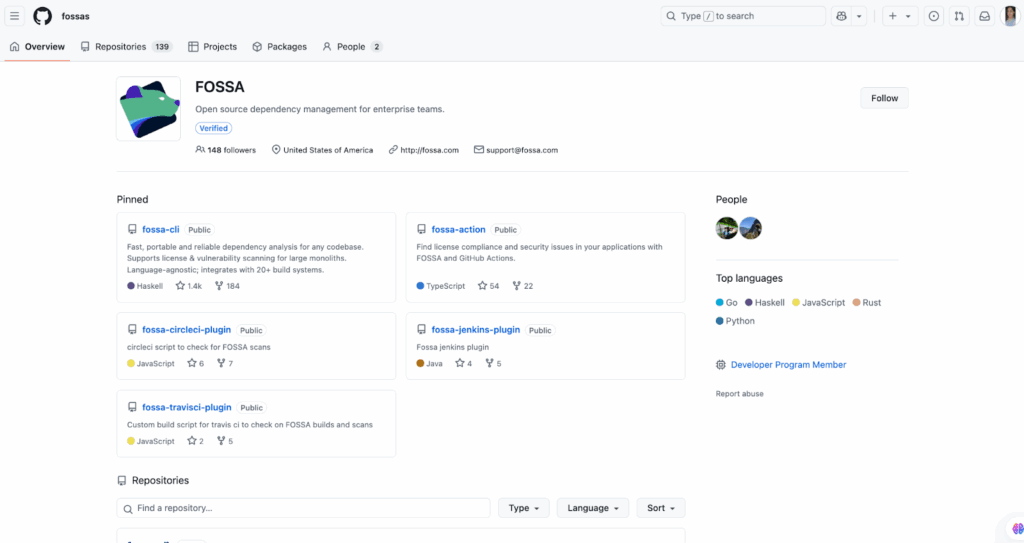Focus the Type / to search field
The height and width of the screenshot is (543, 1024).
(x=743, y=16)
